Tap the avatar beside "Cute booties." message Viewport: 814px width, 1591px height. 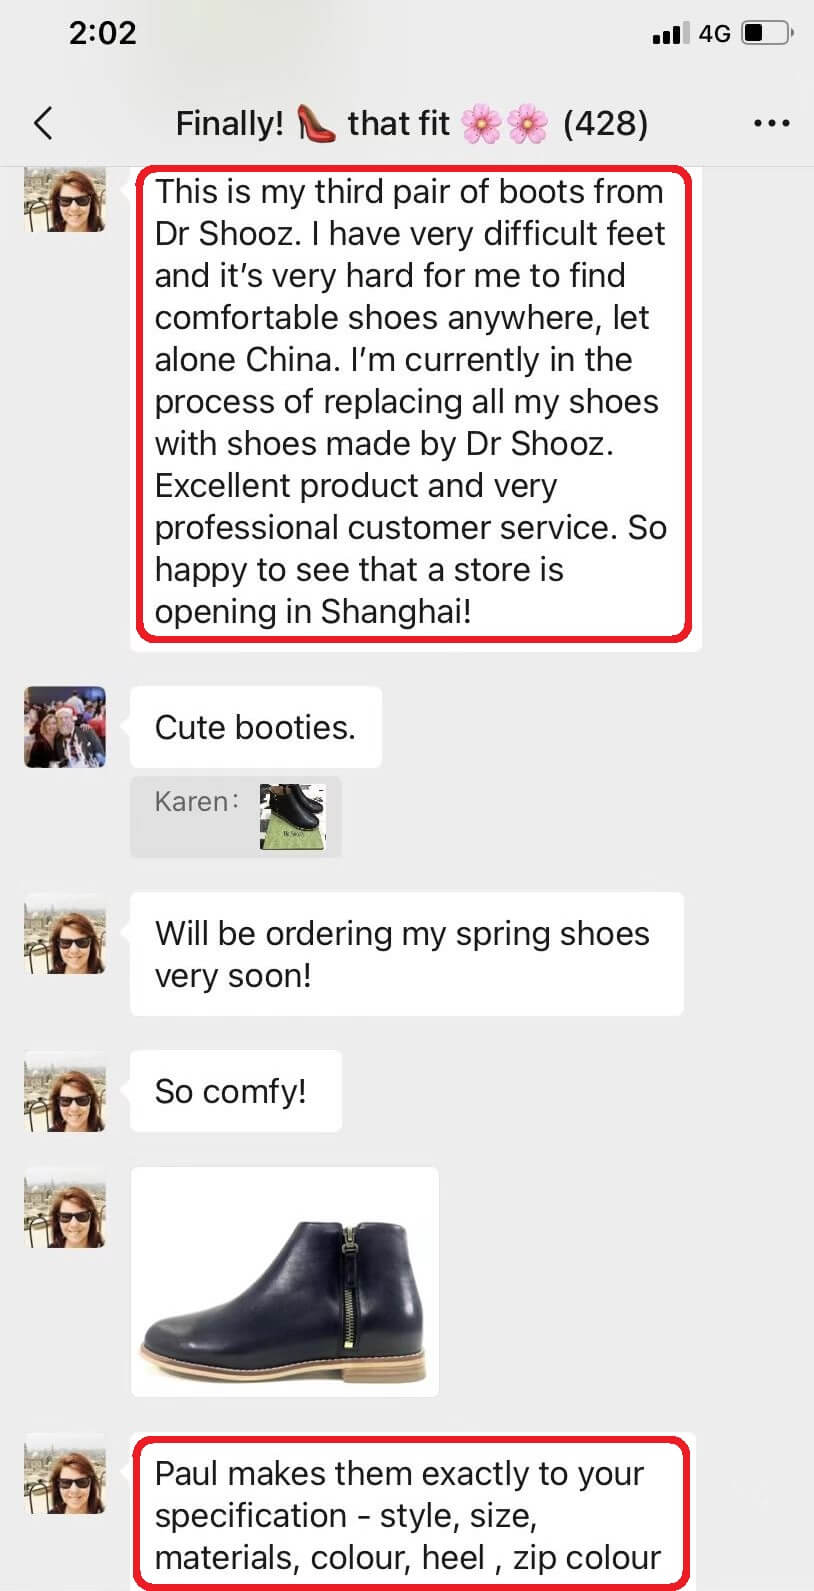[x=65, y=727]
